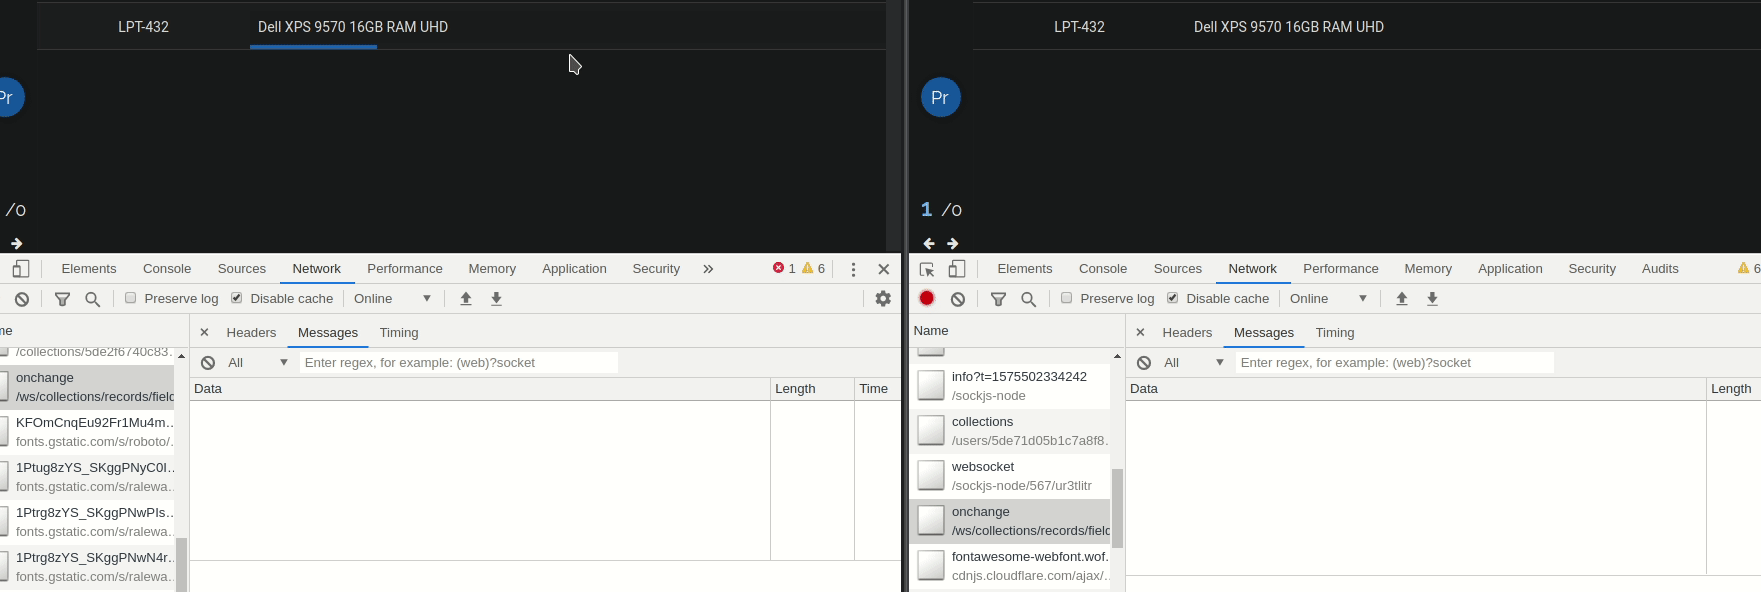Toggle device toolbar in right DevTools
Image resolution: width=1761 pixels, height=592 pixels.
(x=957, y=268)
